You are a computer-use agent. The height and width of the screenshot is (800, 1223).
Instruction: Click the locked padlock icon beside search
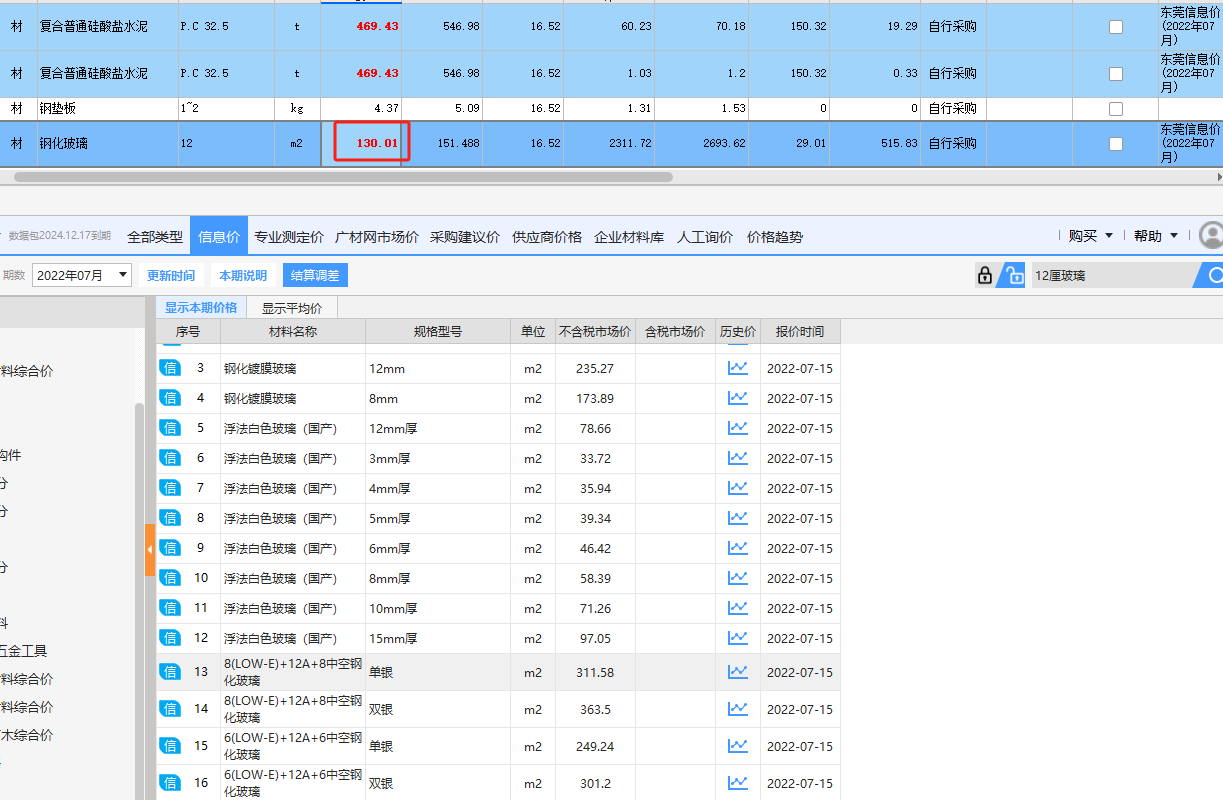click(x=985, y=275)
